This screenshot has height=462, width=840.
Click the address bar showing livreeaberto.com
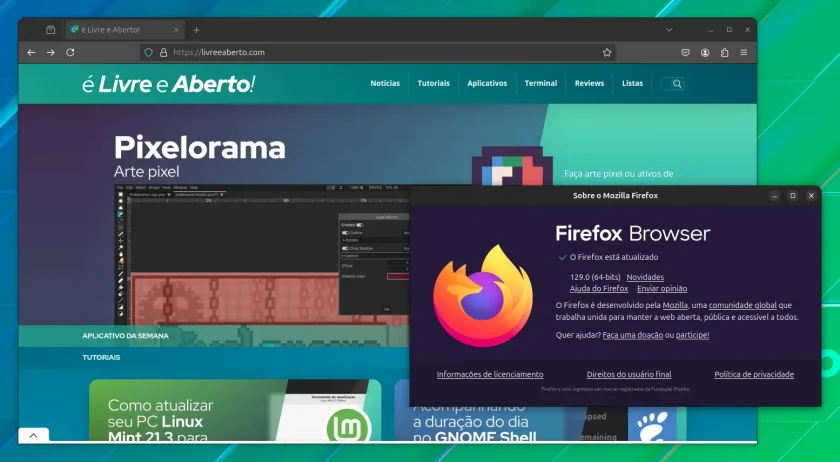pos(378,53)
